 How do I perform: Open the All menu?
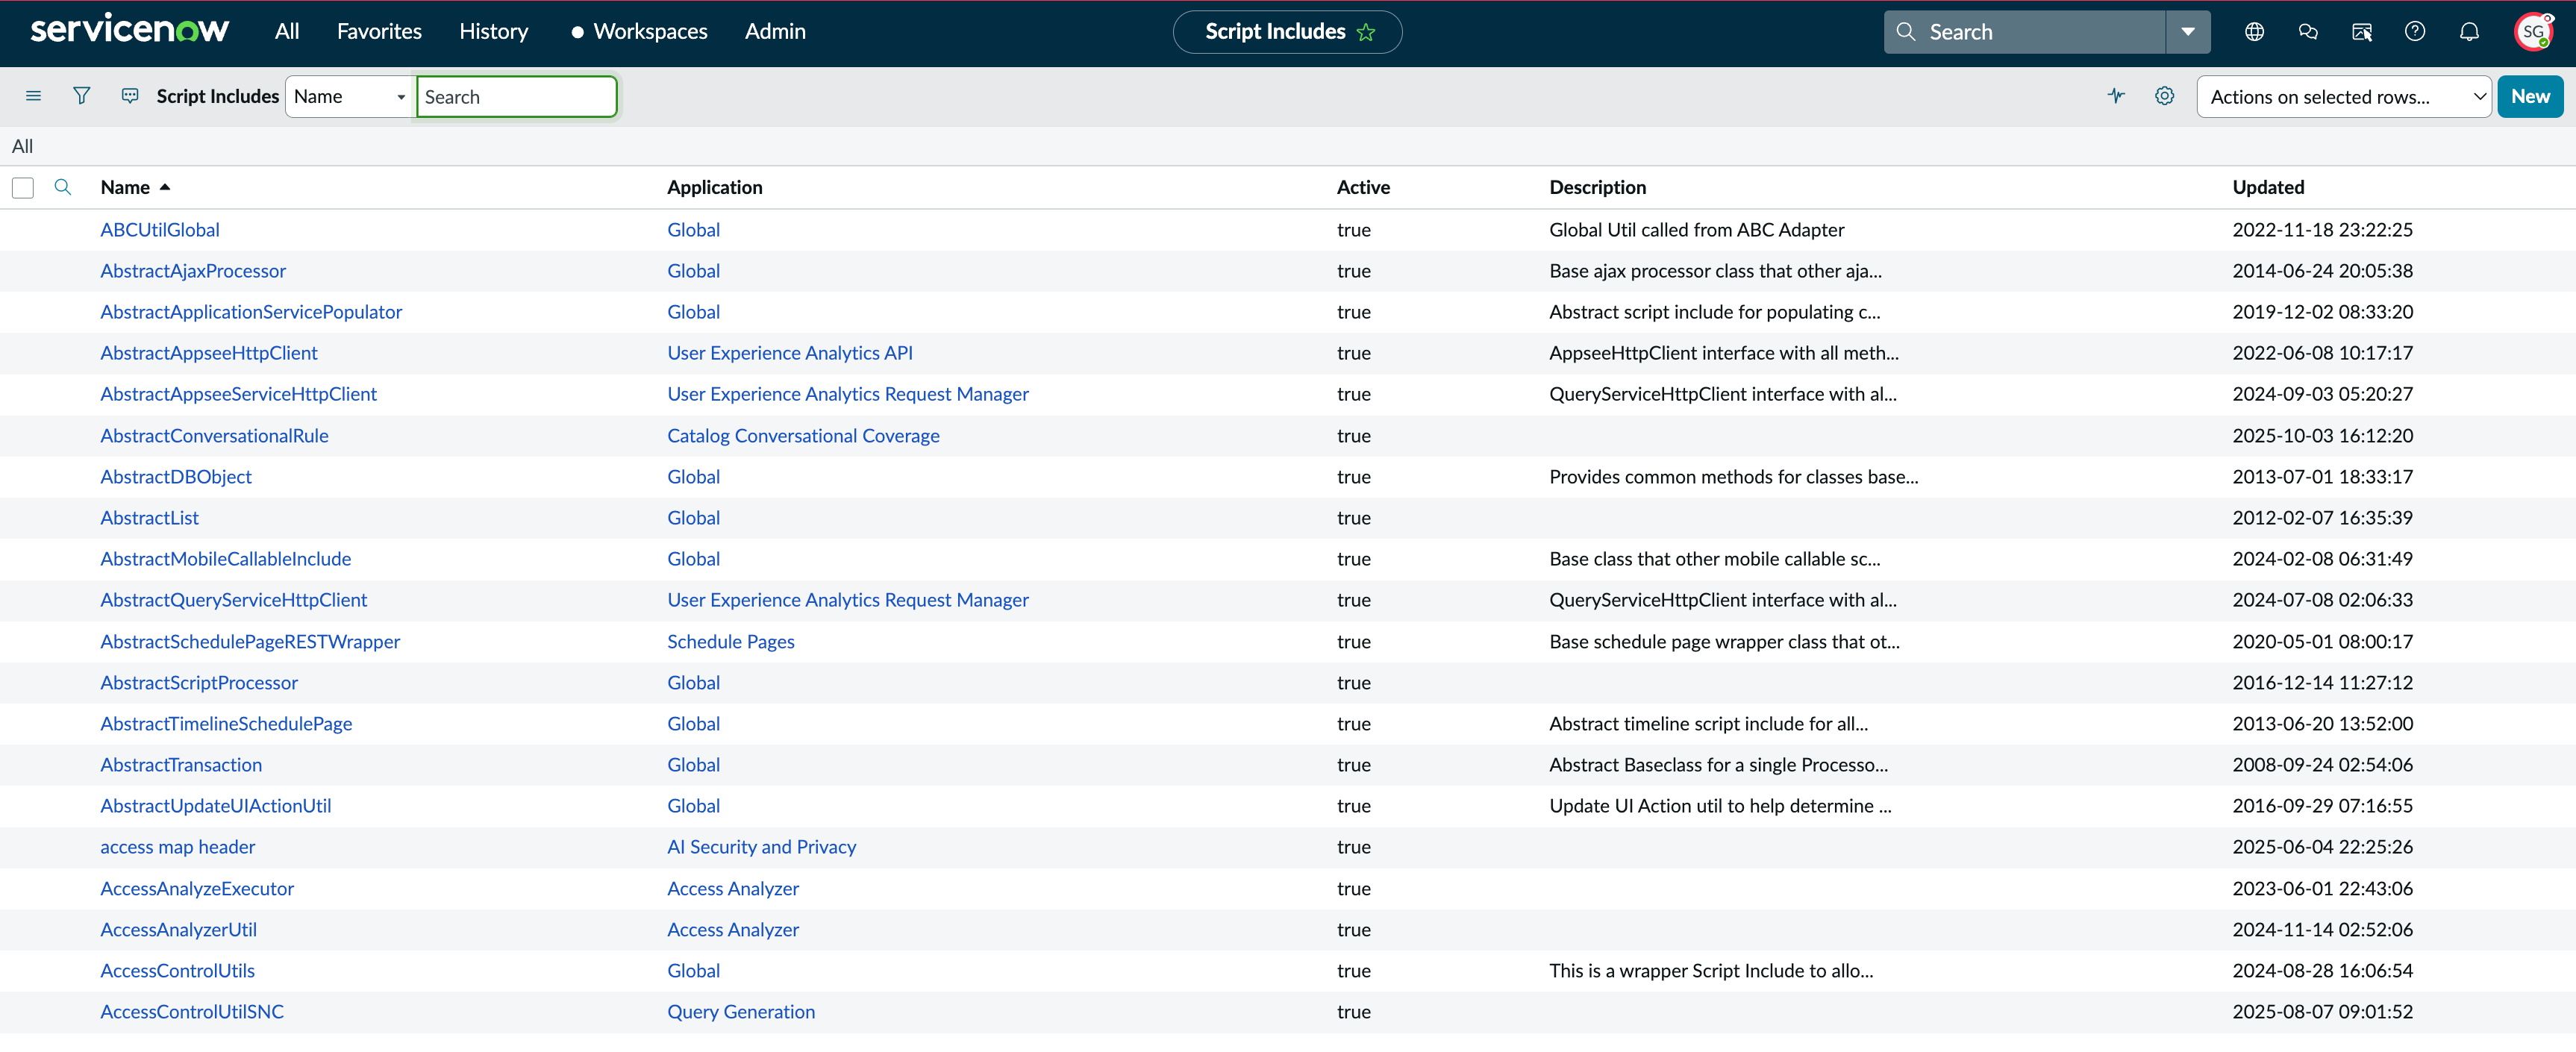coord(287,32)
